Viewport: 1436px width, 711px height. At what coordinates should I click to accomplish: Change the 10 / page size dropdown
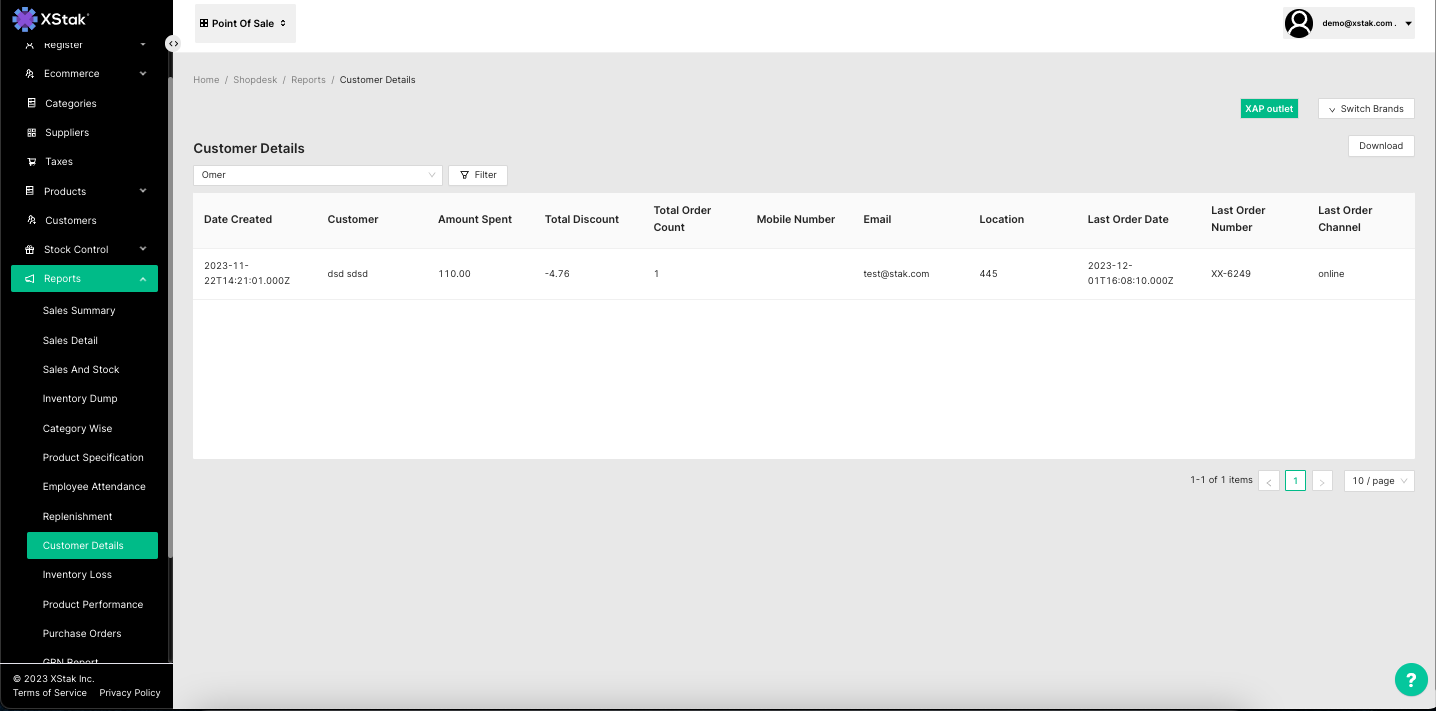pyautogui.click(x=1378, y=481)
